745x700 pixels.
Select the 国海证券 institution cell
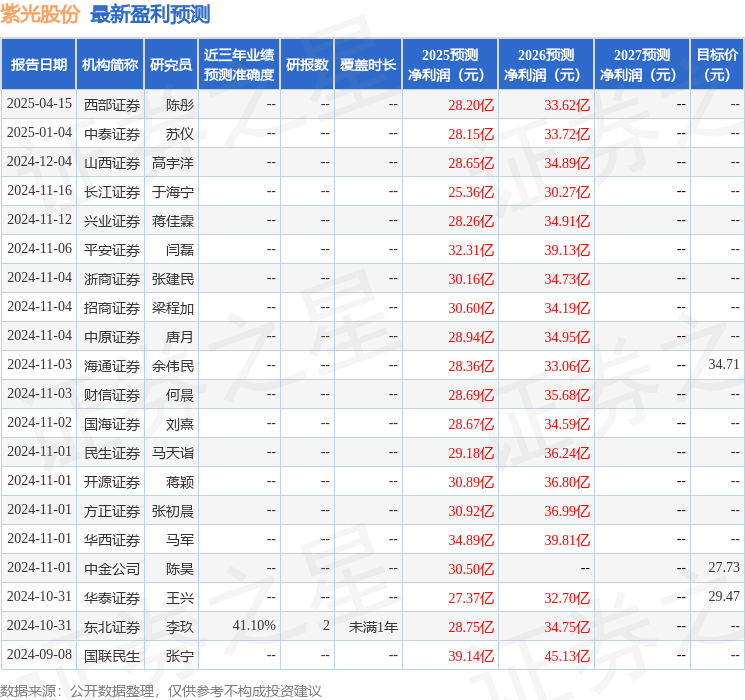click(112, 424)
